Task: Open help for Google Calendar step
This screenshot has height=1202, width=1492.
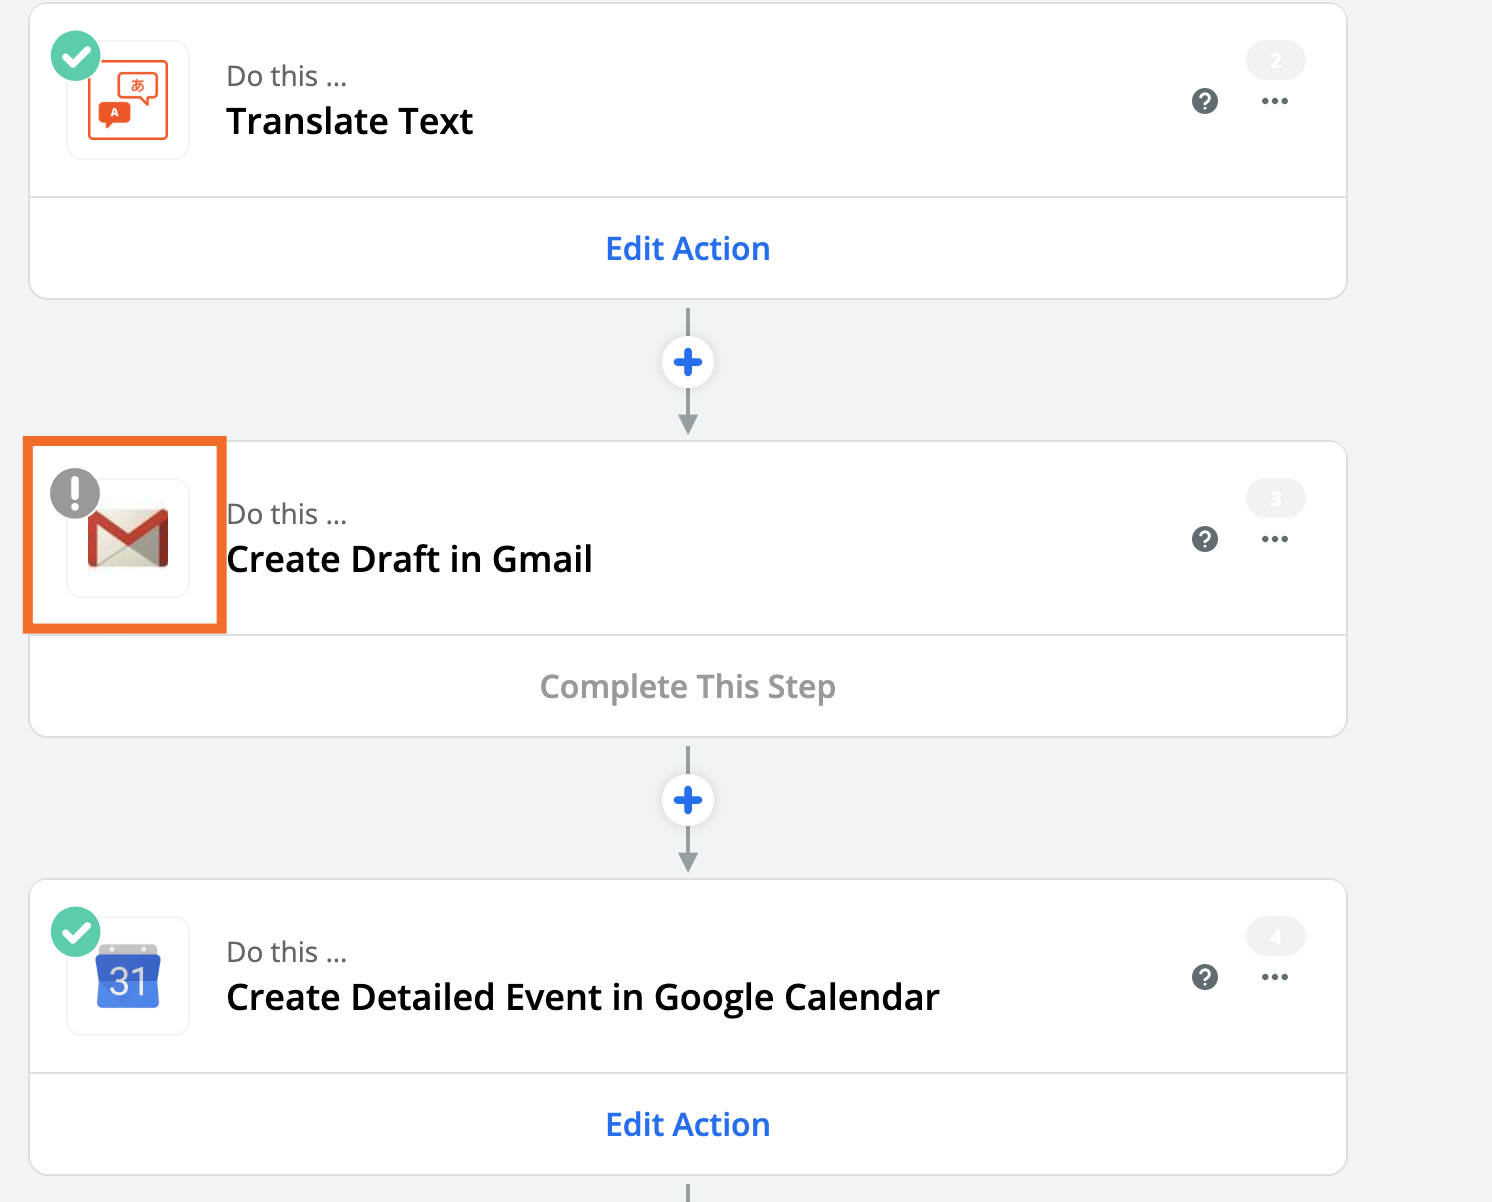Action: tap(1205, 977)
